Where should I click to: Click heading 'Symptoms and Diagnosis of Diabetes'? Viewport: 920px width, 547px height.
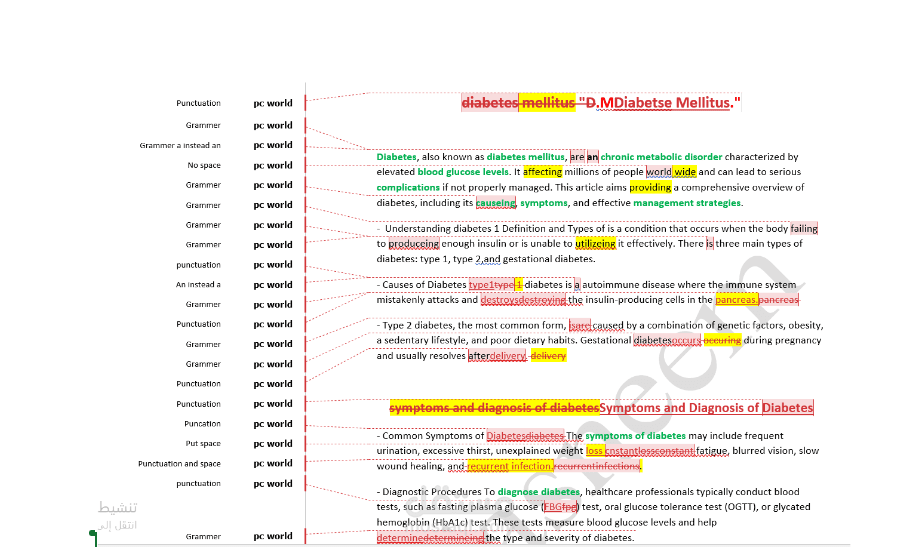pyautogui.click(x=706, y=408)
